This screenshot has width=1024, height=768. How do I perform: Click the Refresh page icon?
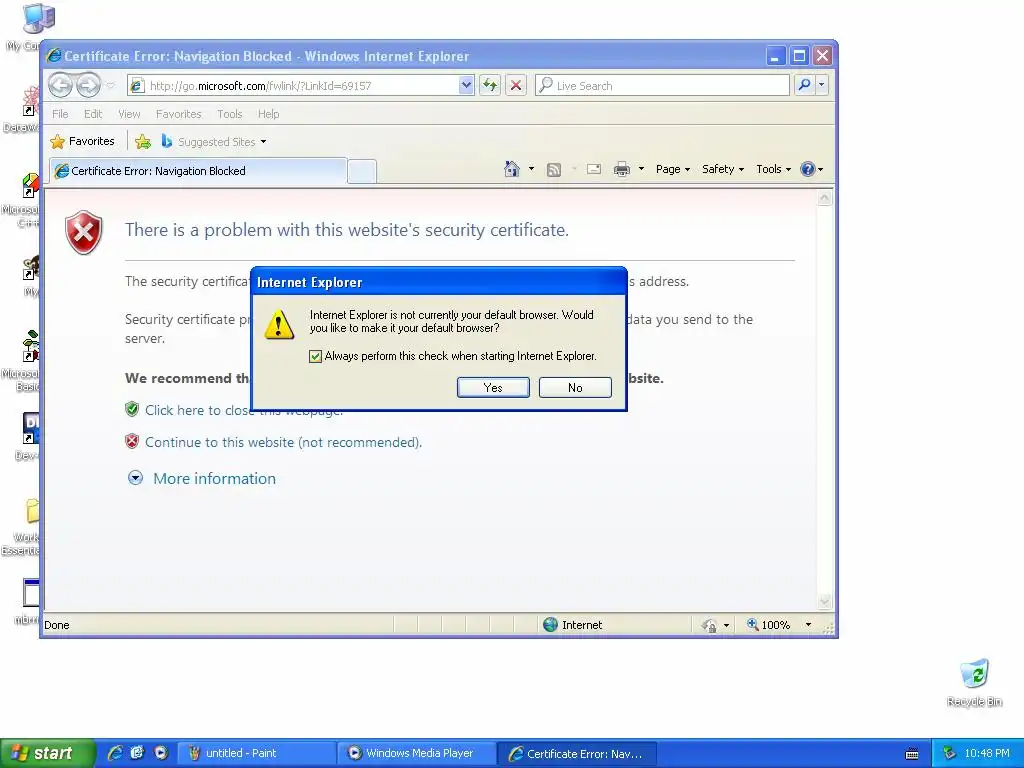click(490, 85)
